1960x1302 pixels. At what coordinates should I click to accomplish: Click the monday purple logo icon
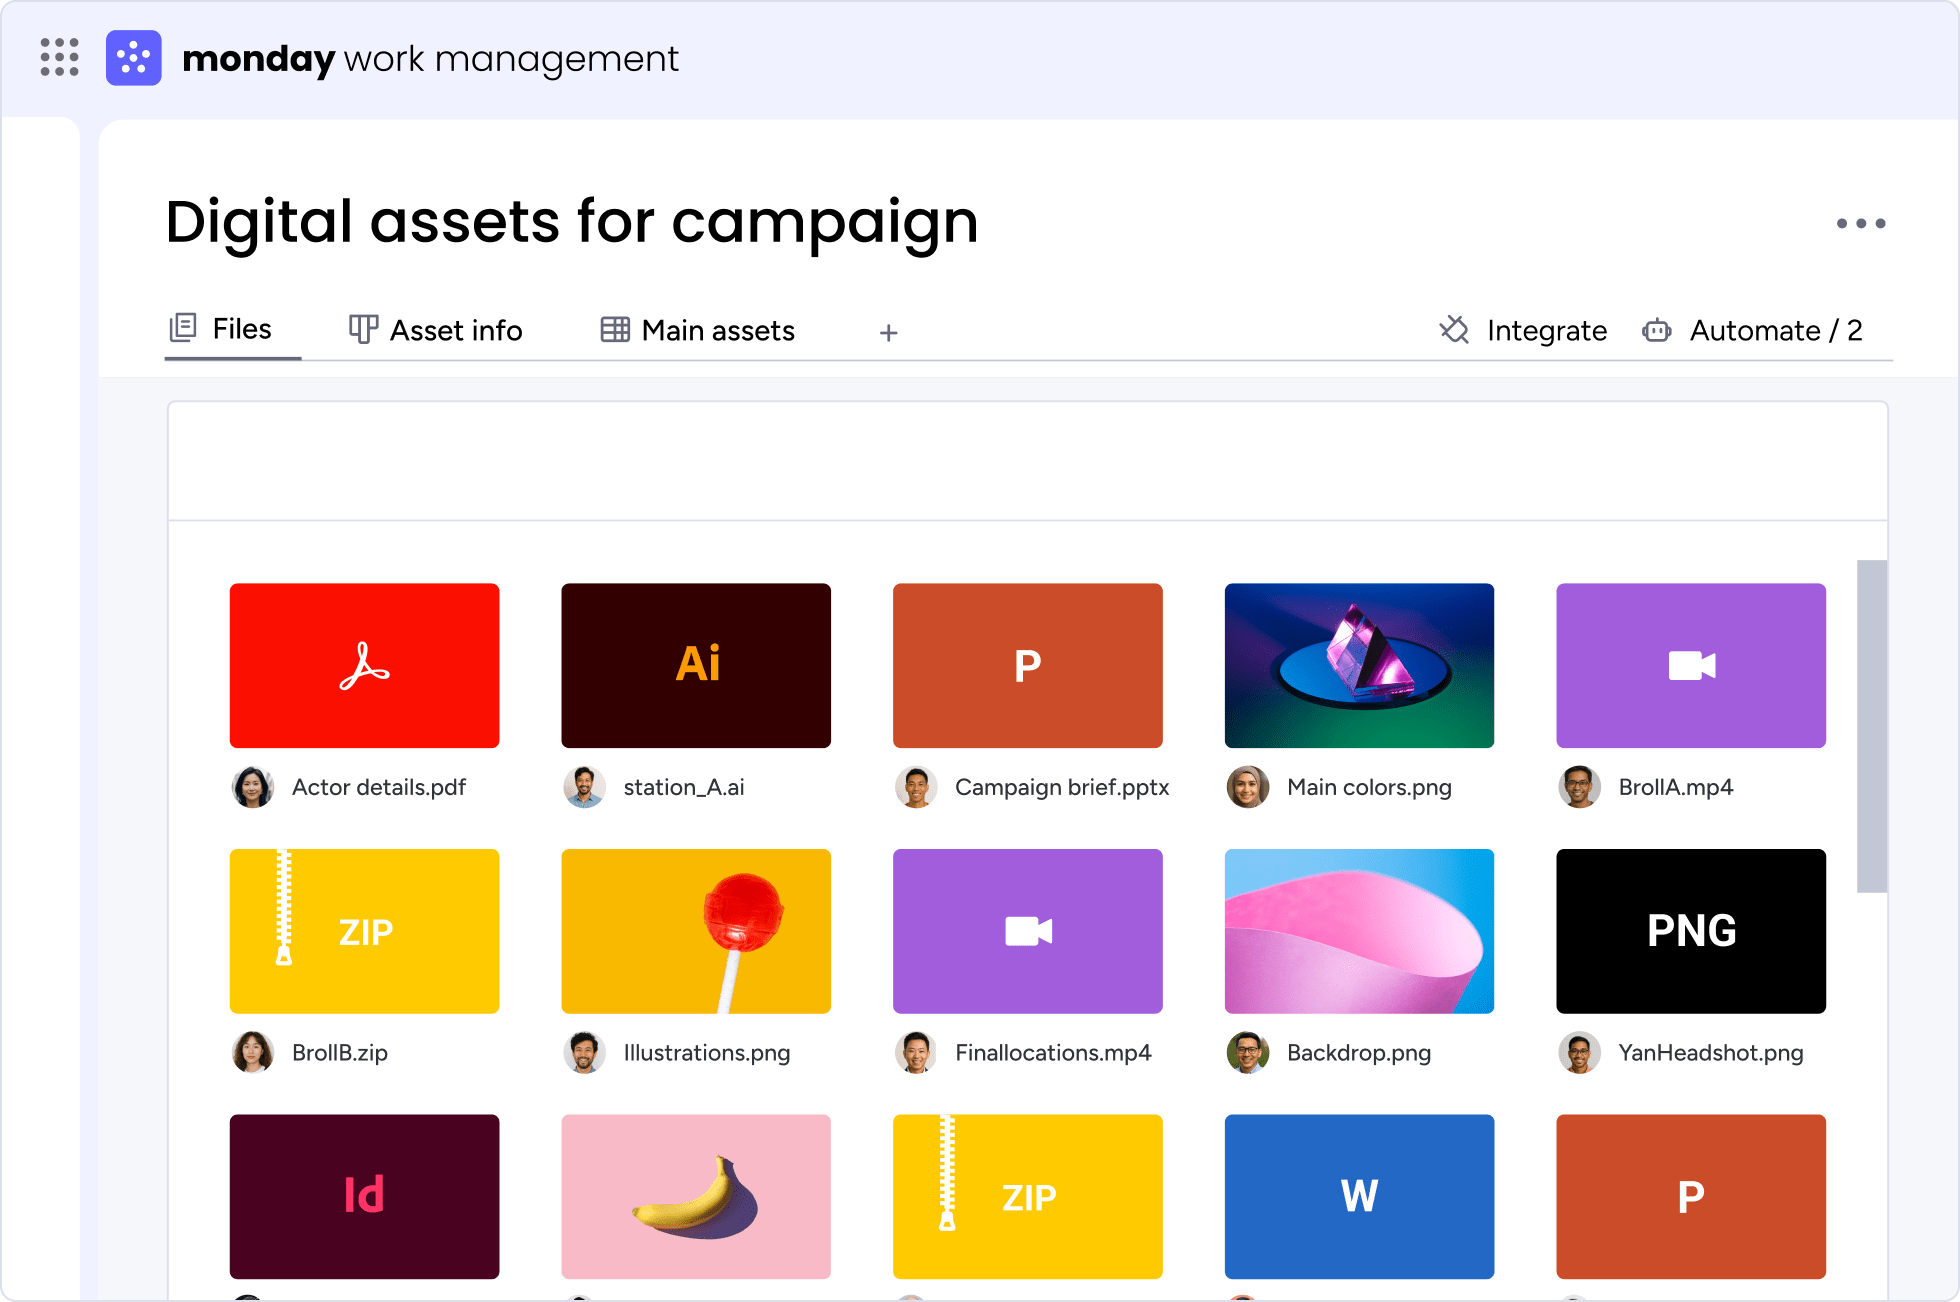[133, 58]
